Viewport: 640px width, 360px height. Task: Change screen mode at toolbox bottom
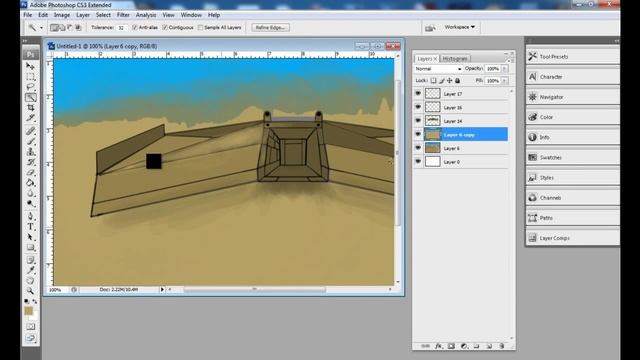click(31, 338)
